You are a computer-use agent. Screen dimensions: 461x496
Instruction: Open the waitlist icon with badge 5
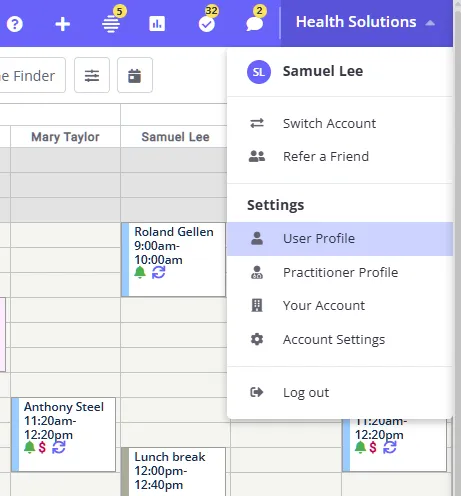tap(112, 22)
